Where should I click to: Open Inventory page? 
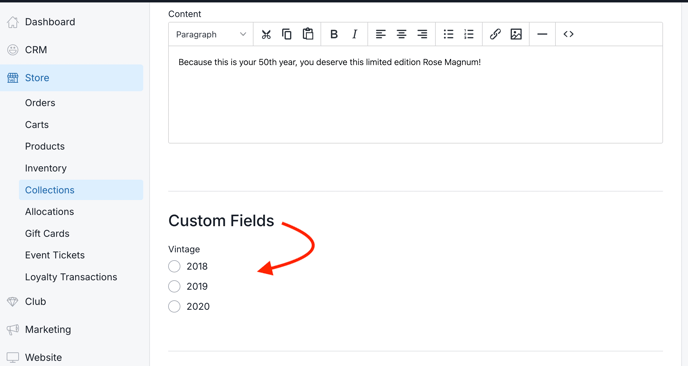46,169
